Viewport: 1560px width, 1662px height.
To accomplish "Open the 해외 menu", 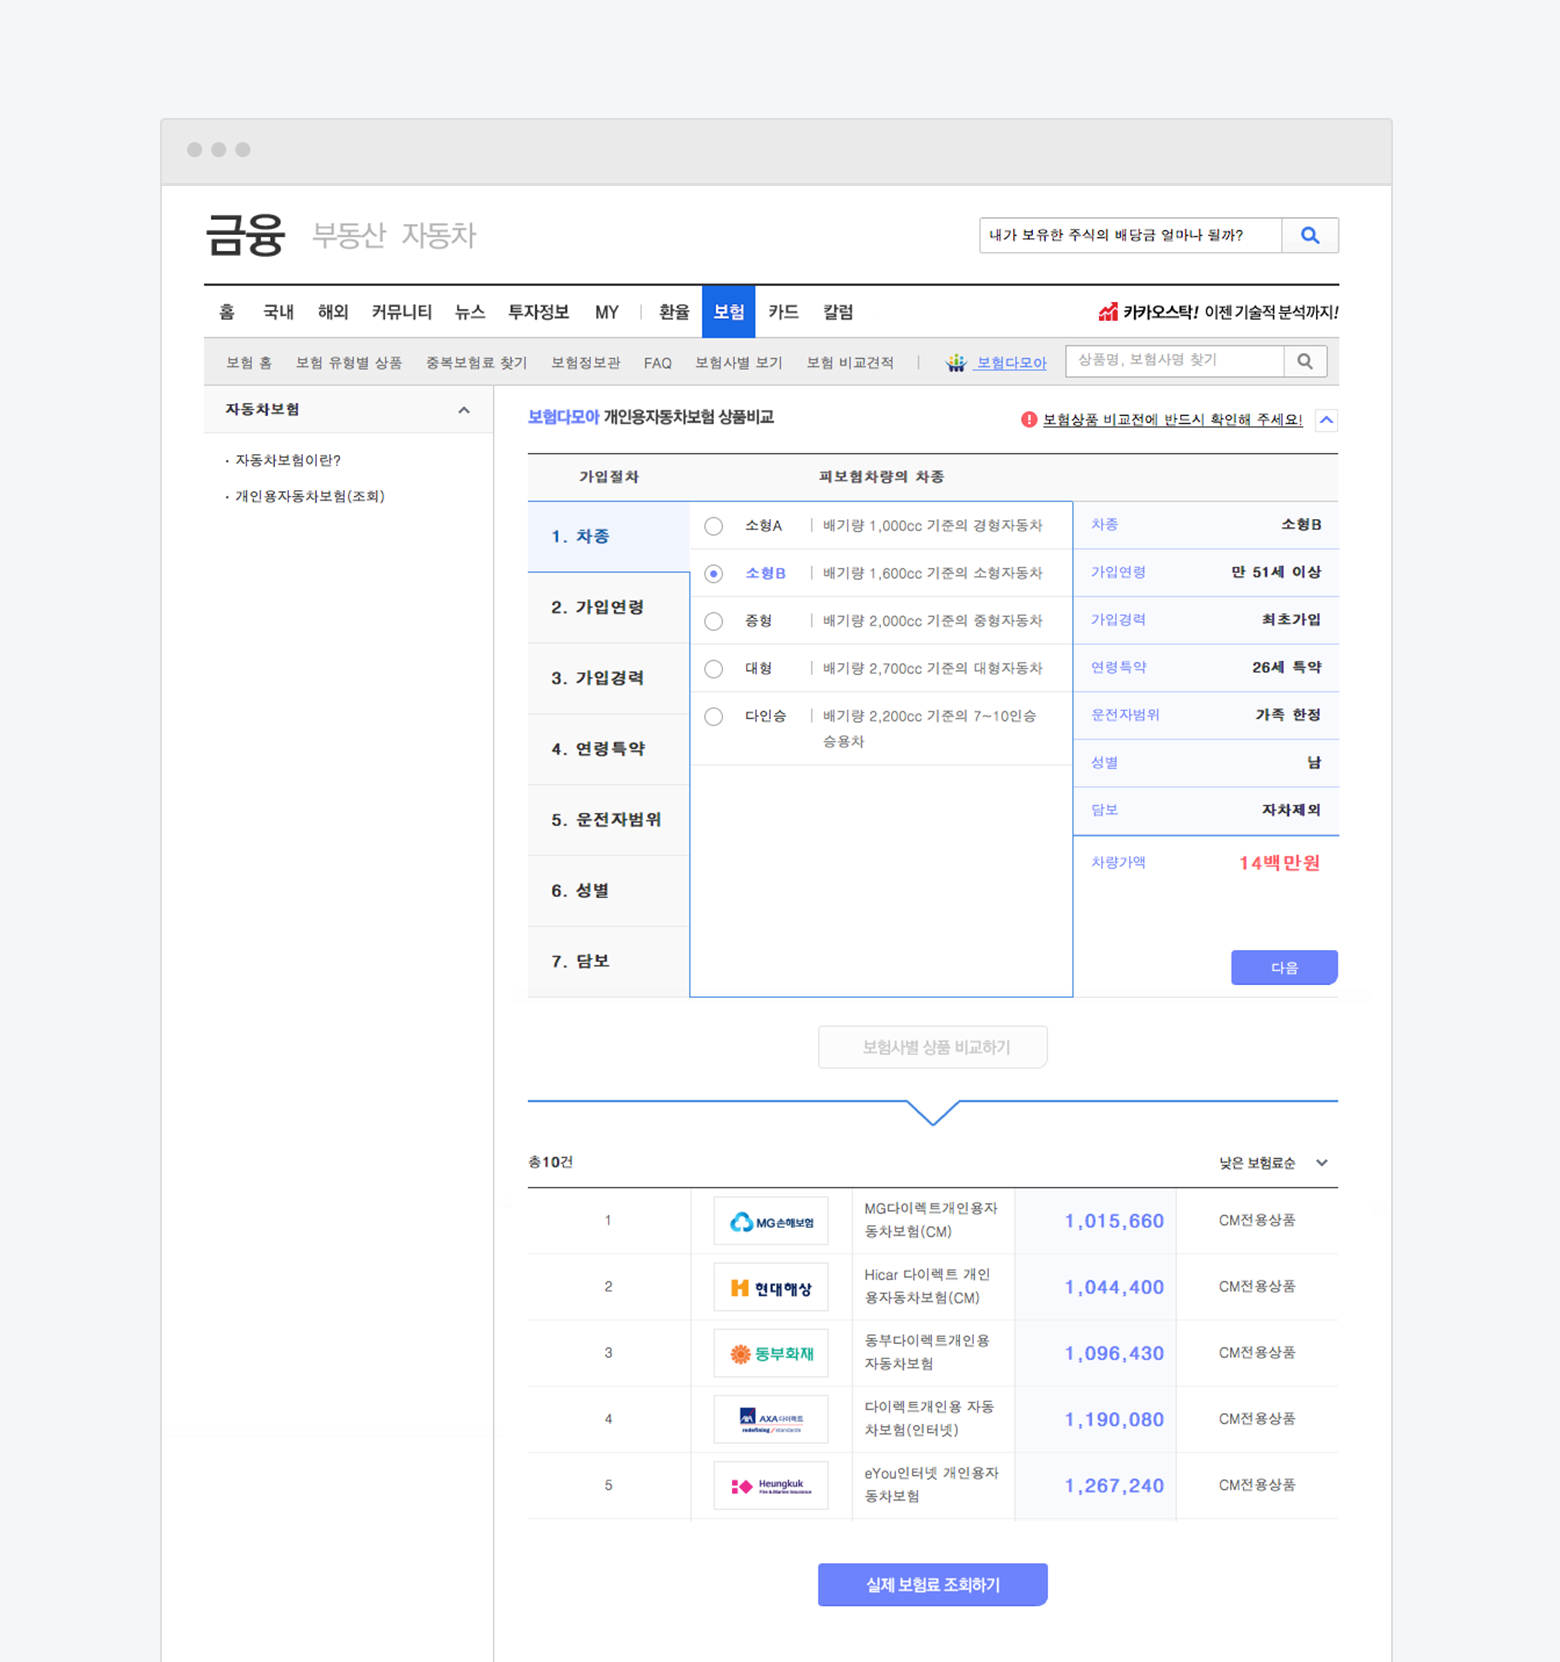I will (333, 312).
